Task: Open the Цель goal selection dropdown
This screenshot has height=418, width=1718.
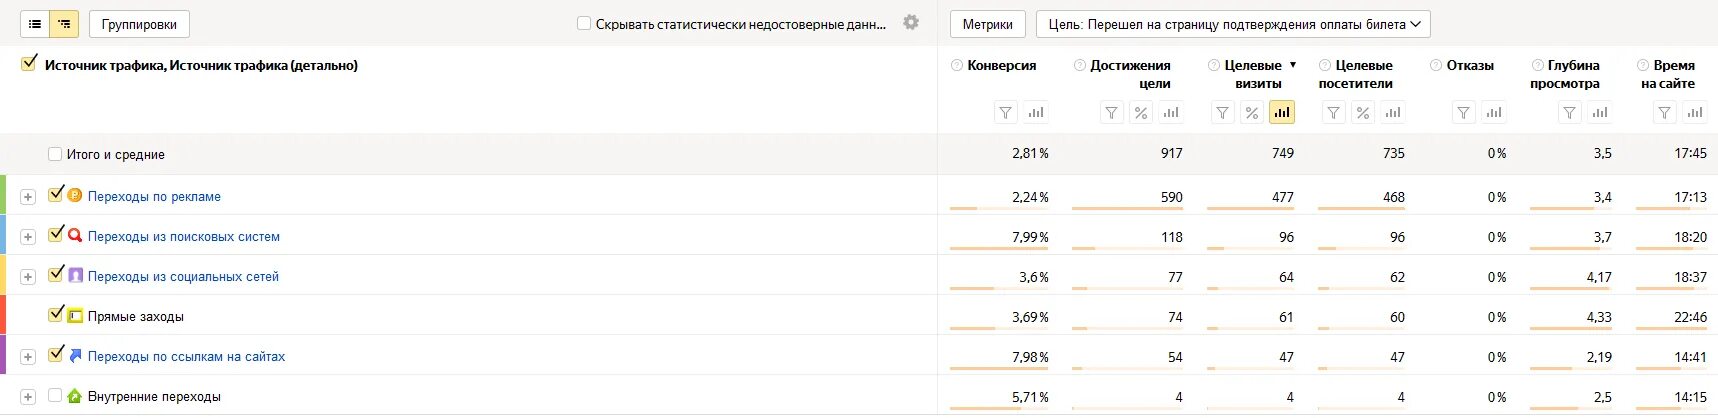Action: [x=1233, y=24]
